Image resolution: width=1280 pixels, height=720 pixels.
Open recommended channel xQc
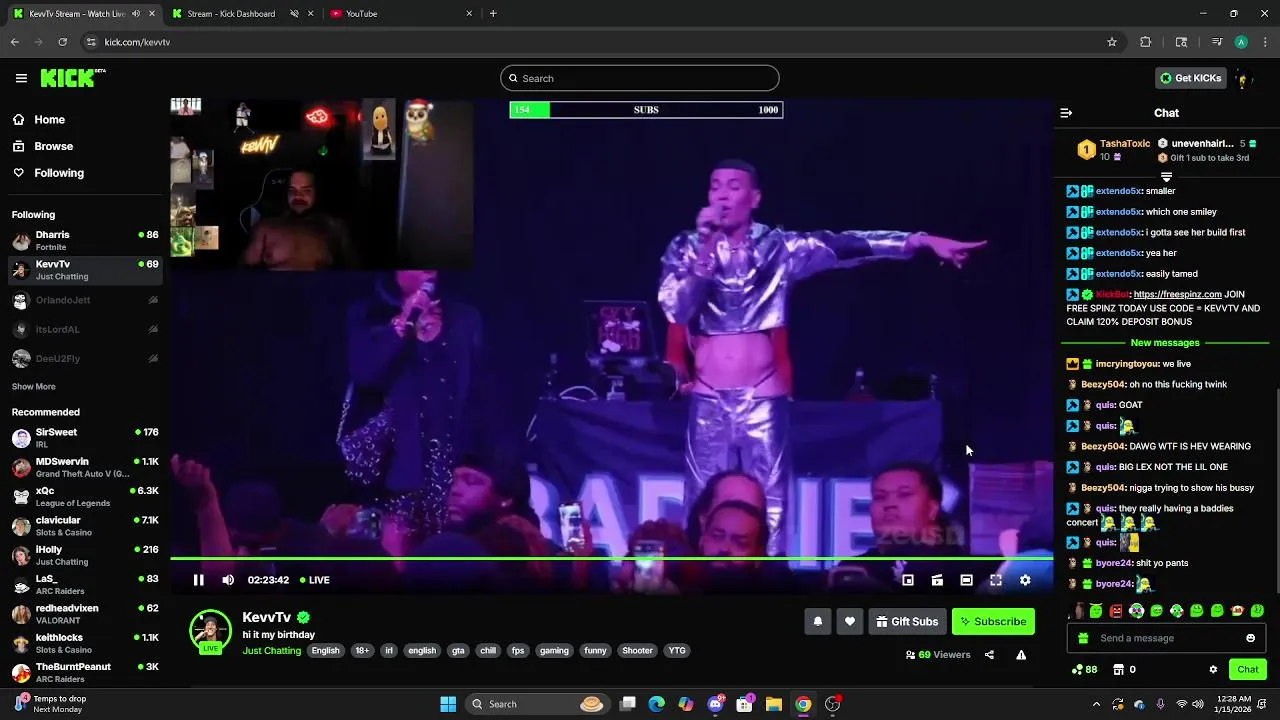85,497
